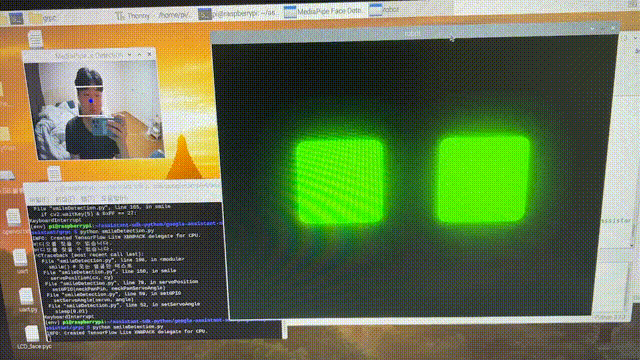Switch to the pi@raspberrypi terminal taskbar entry
Viewport: 640px width, 360px height.
(x=237, y=13)
